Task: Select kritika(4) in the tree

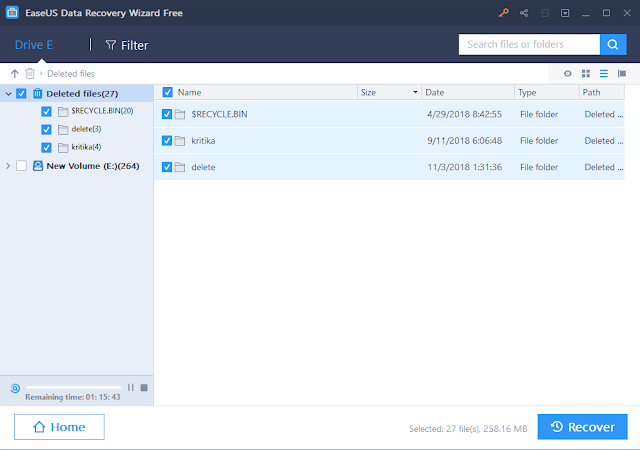Action: point(86,147)
